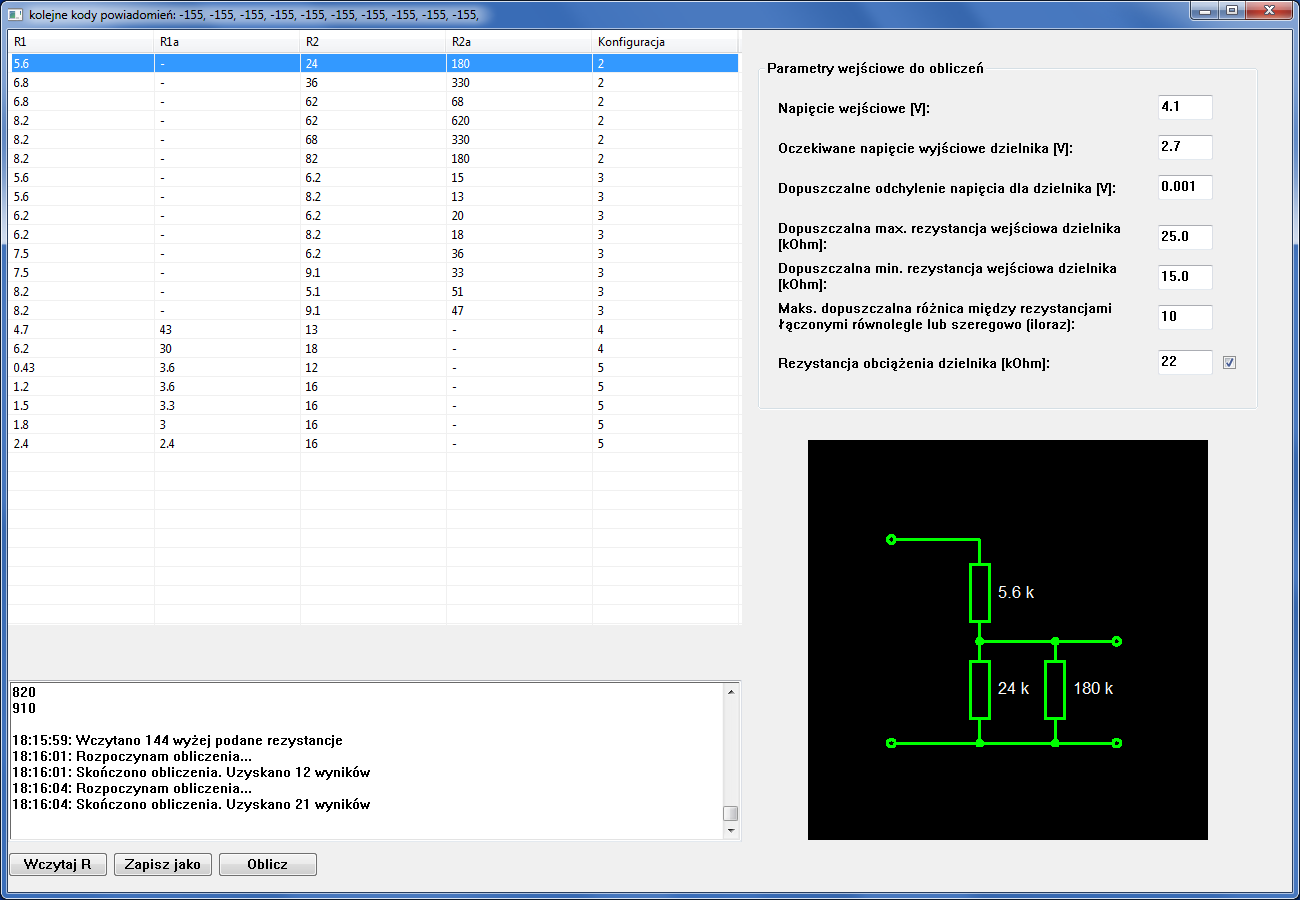The width and height of the screenshot is (1300, 900).
Task: Run calculation with Oblicz button
Action: click(268, 864)
